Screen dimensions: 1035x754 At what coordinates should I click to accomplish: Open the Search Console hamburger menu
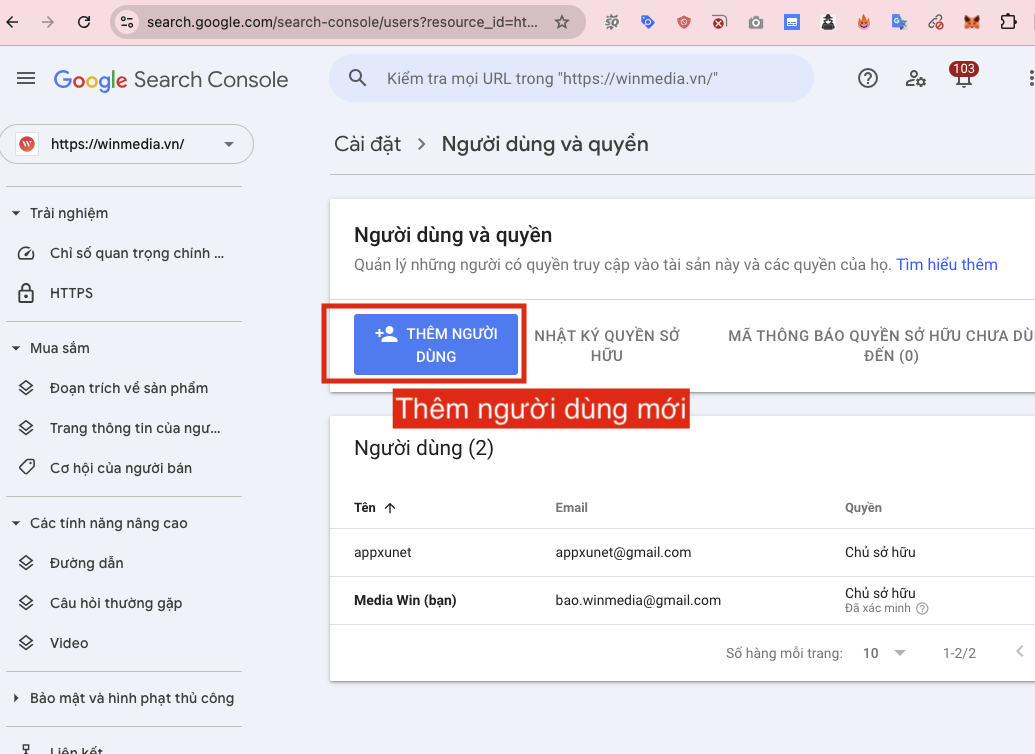coord(26,79)
